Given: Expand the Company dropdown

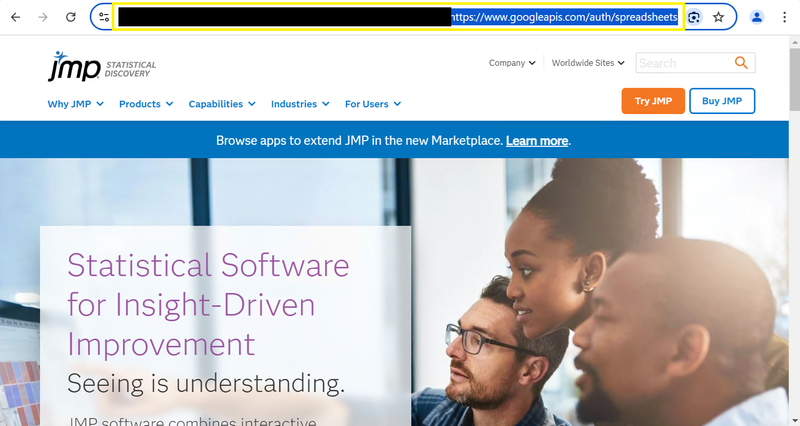Looking at the screenshot, I should (x=512, y=63).
